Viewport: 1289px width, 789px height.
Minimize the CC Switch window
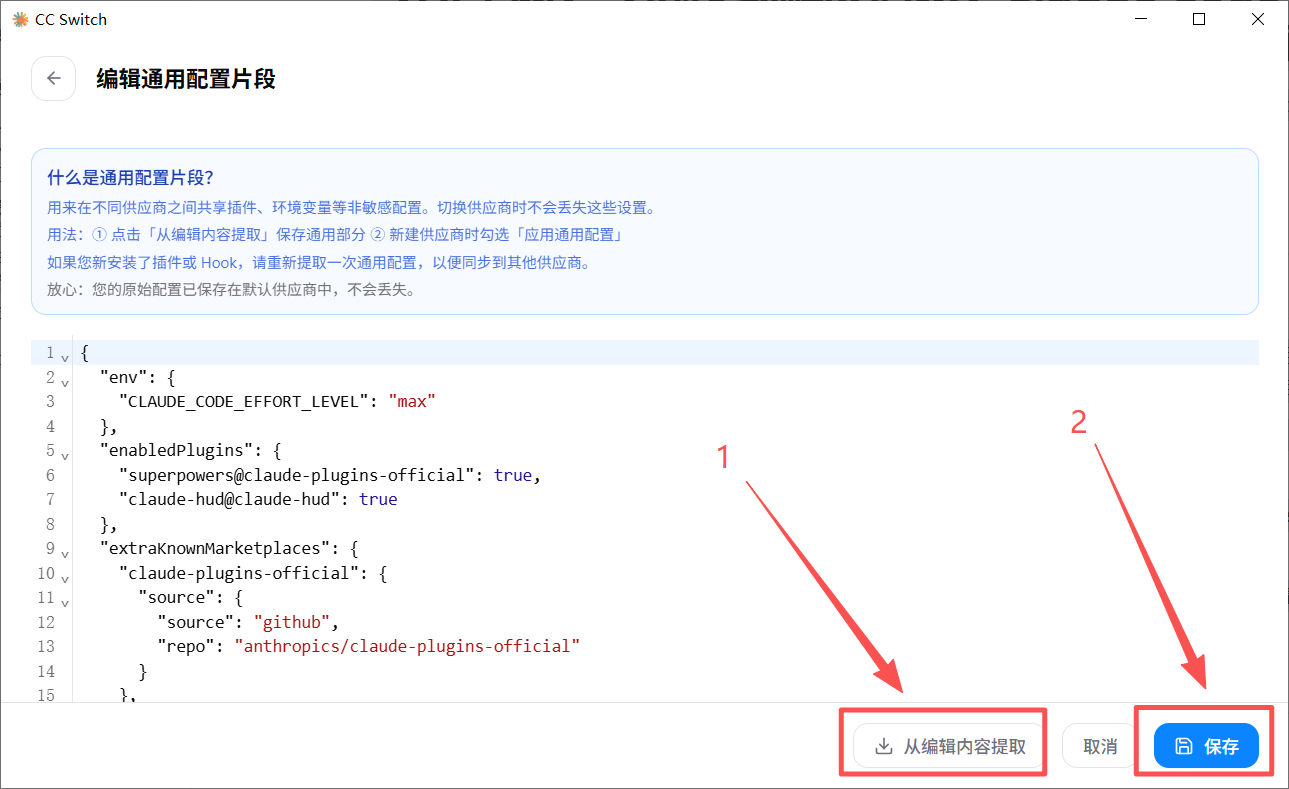pyautogui.click(x=1142, y=20)
